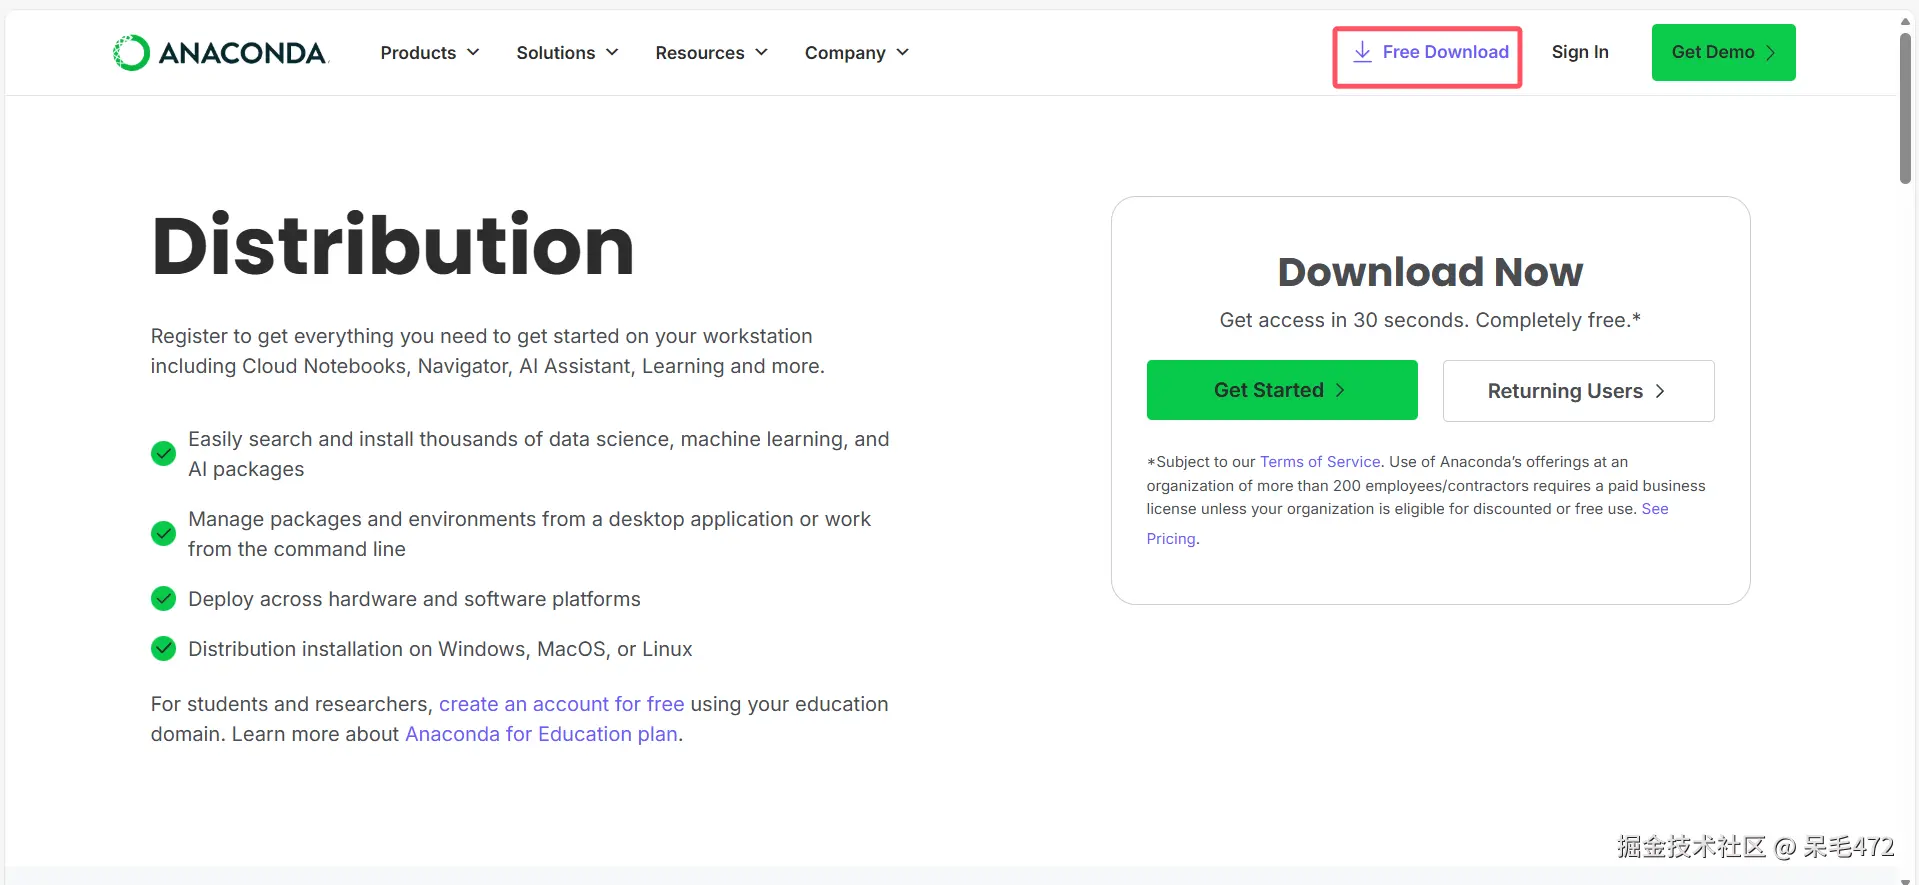
Task: Click 'Get access in 30 seconds. Completely free.*' text
Action: [1430, 320]
